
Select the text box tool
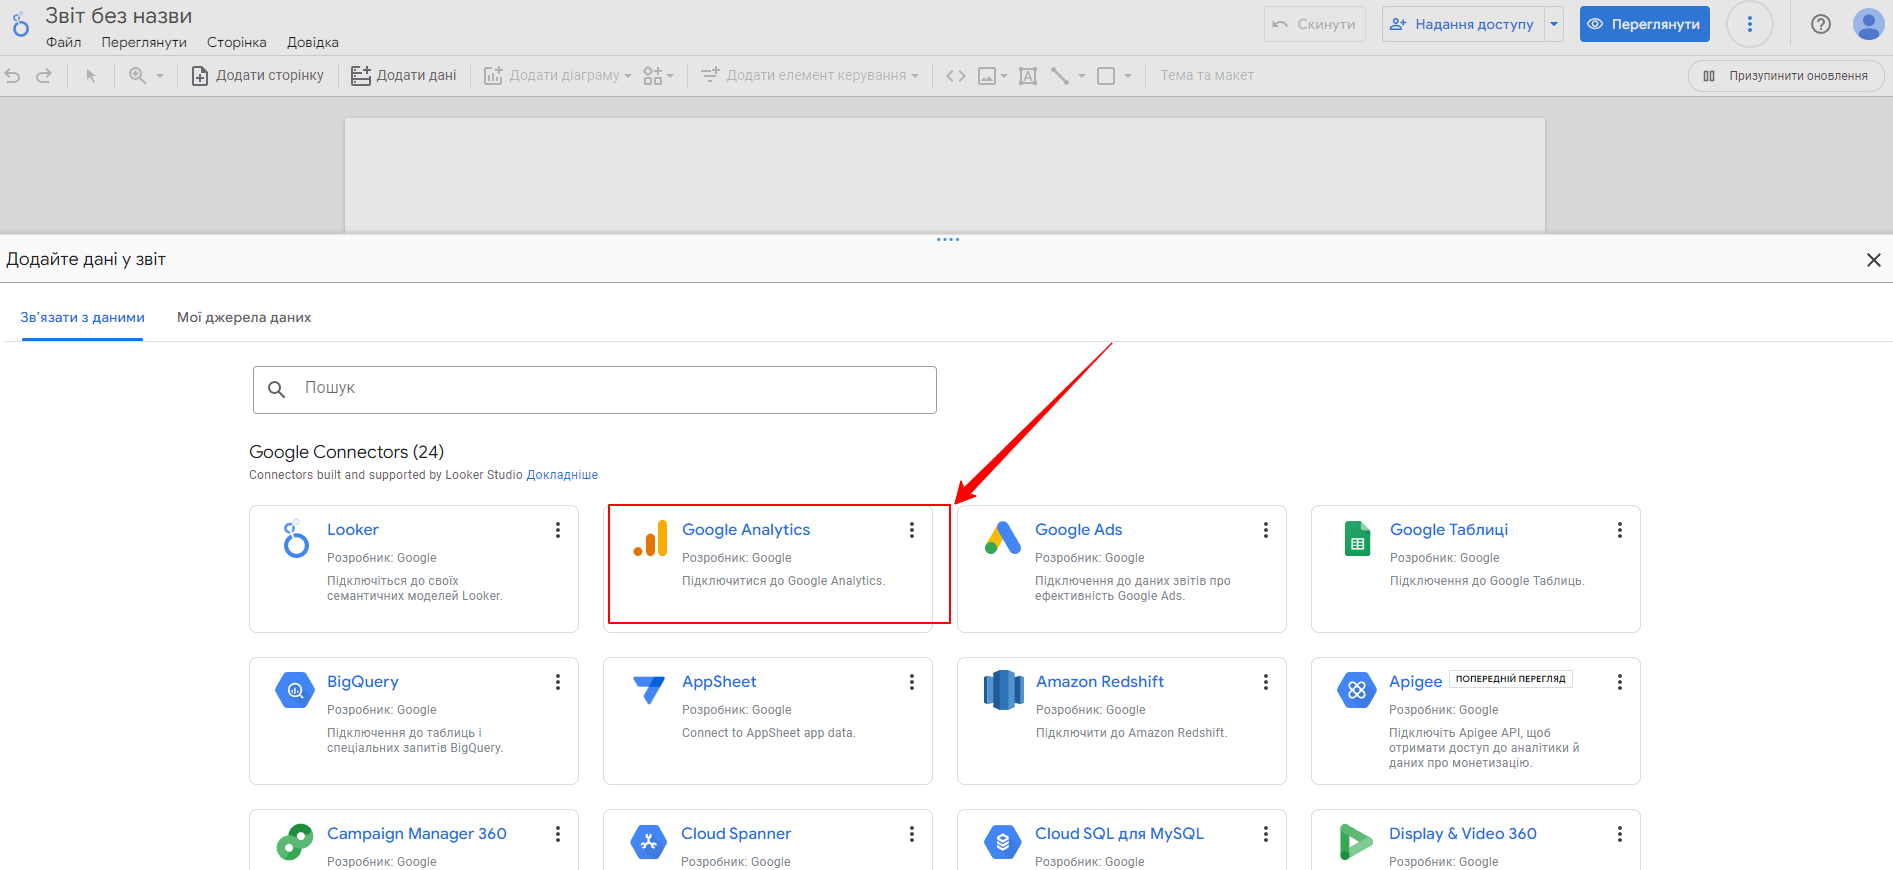tap(1028, 76)
